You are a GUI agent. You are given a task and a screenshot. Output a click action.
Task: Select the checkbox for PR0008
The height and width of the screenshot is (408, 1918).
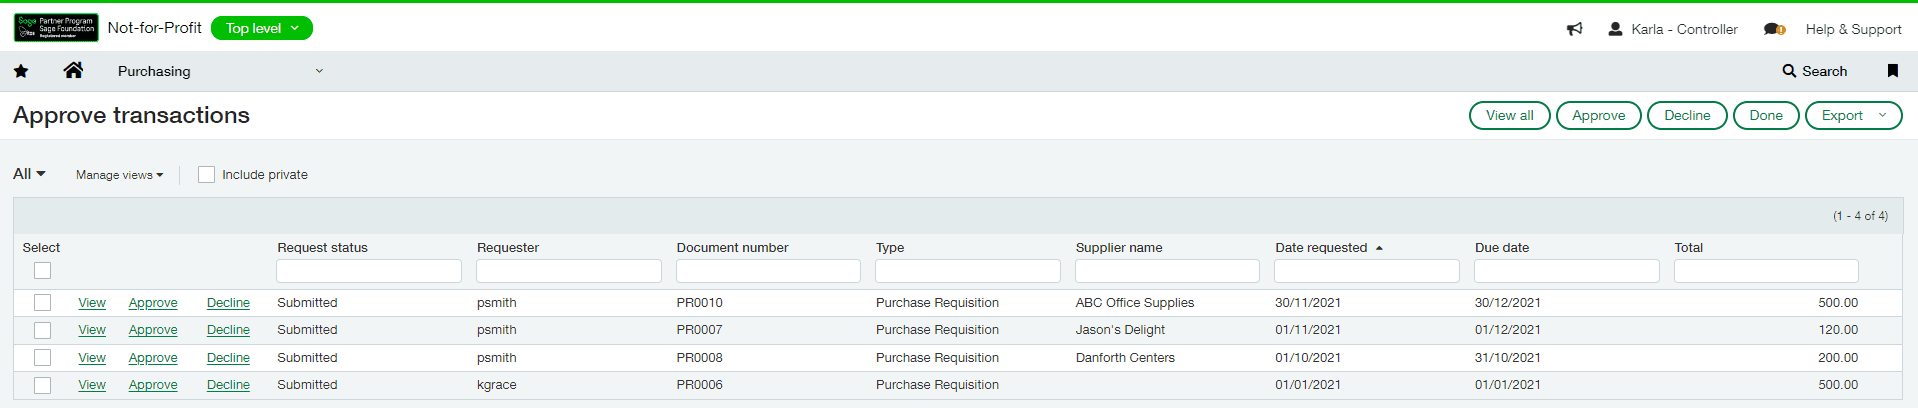coord(42,358)
